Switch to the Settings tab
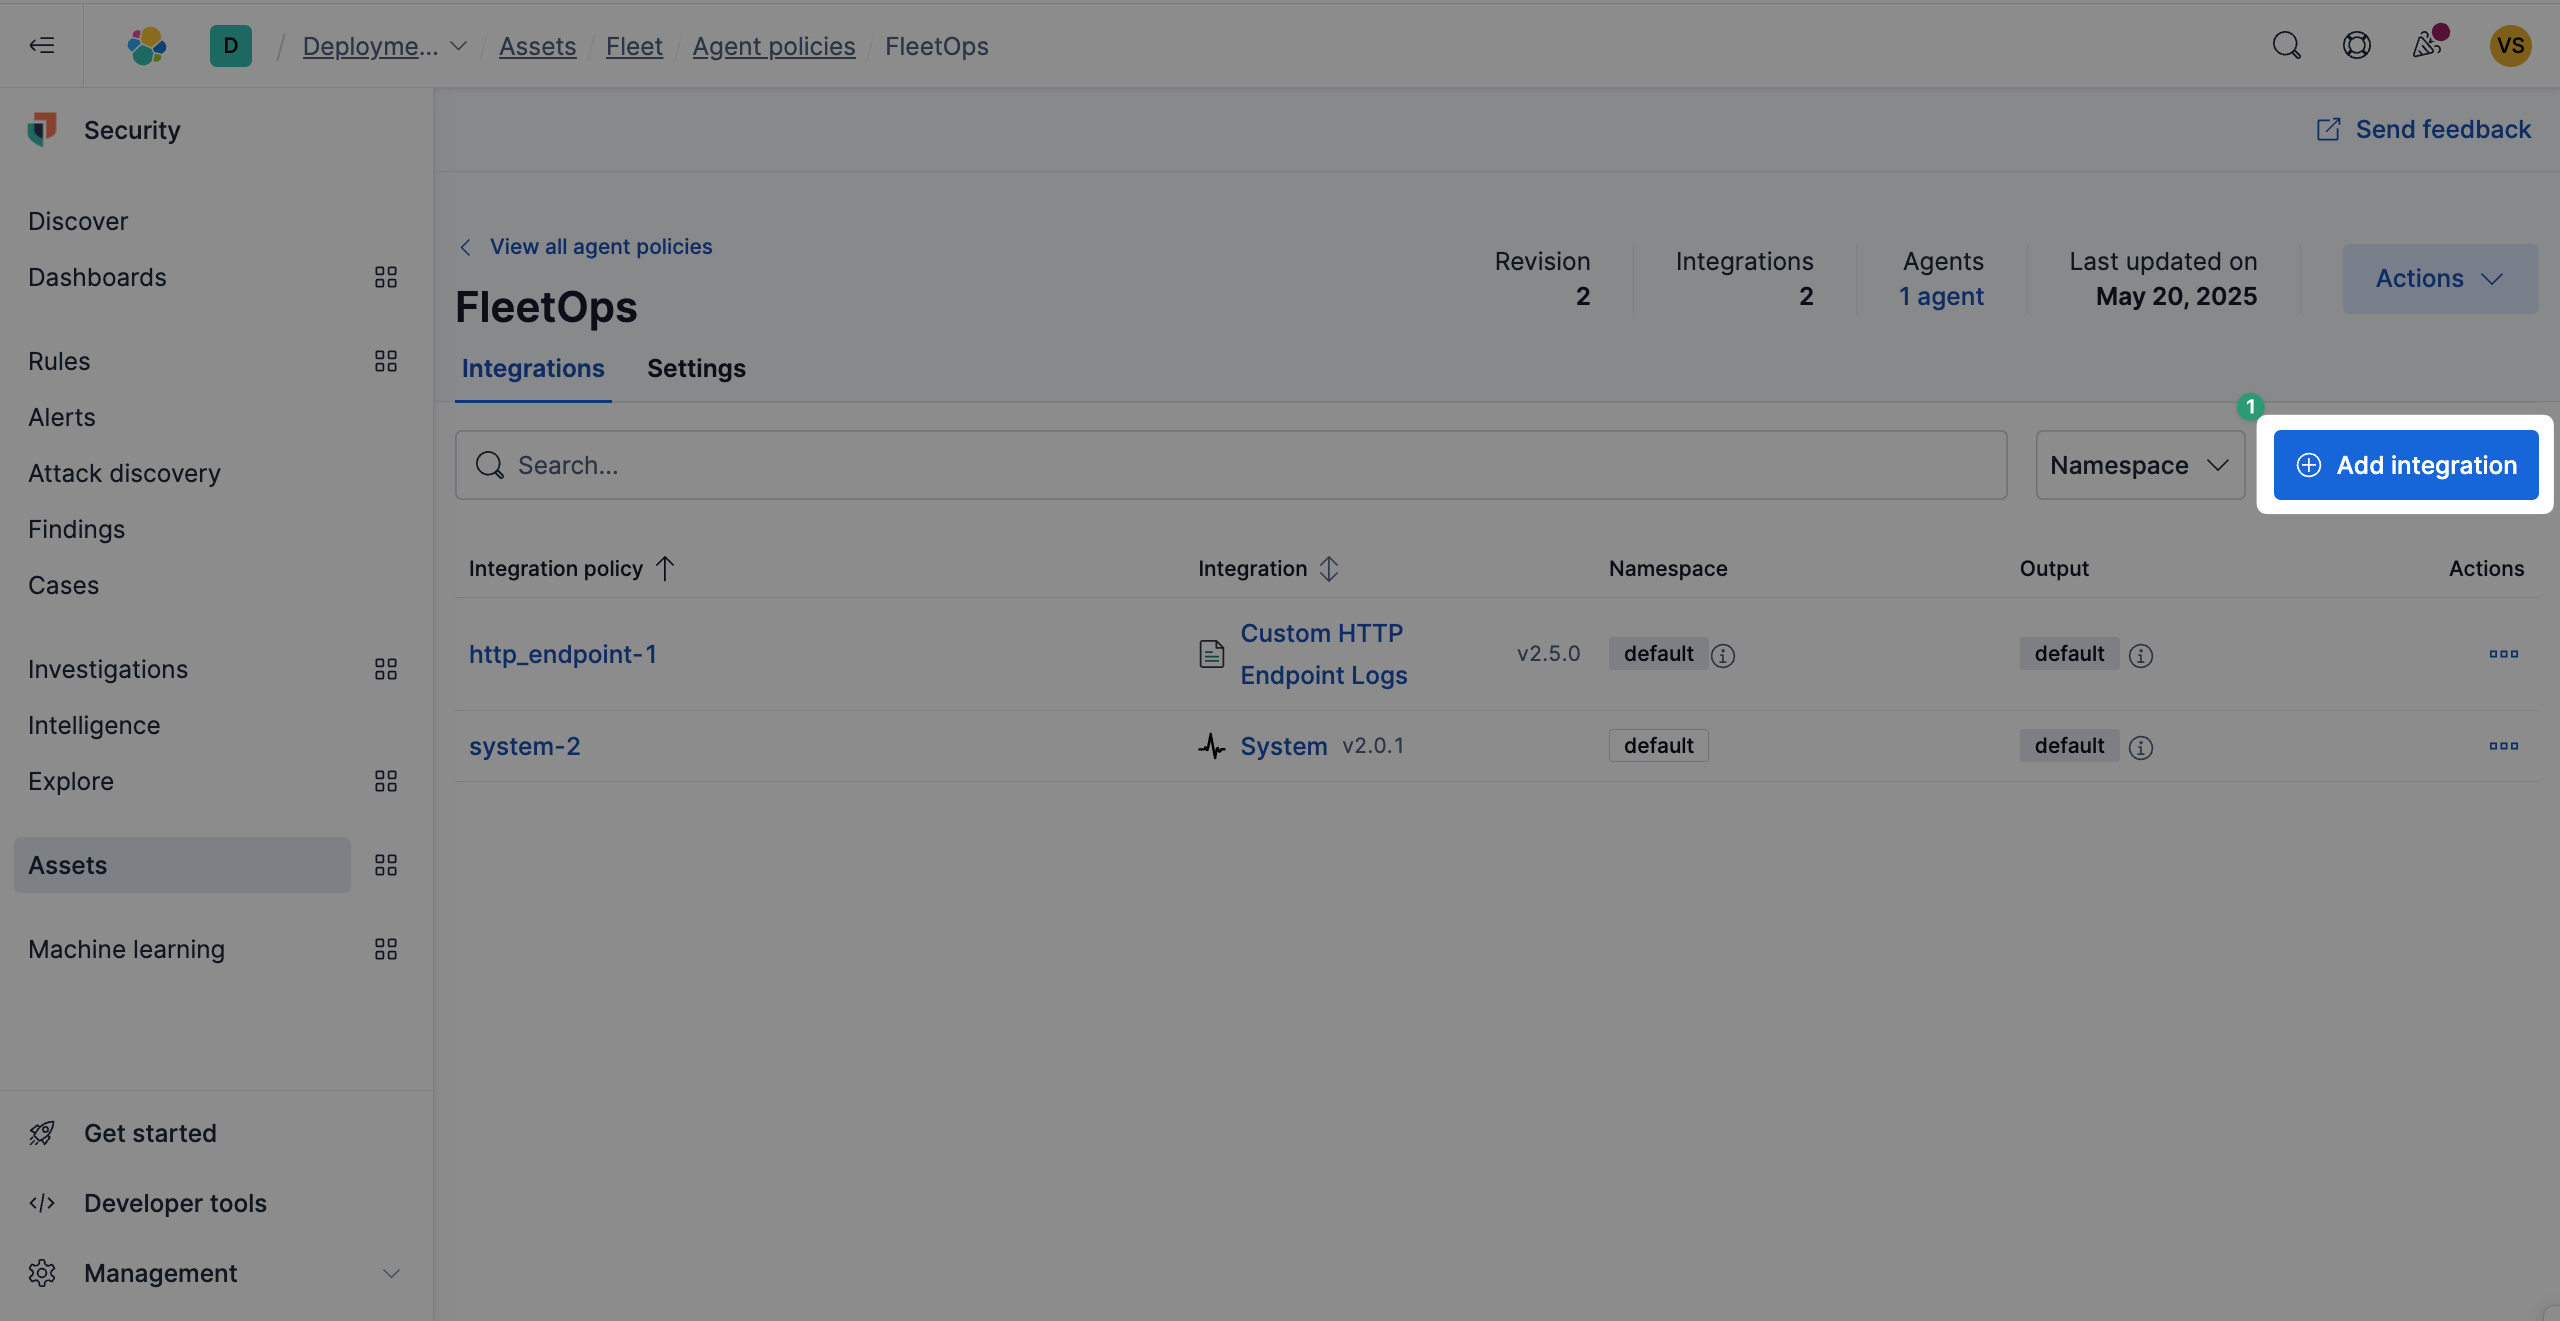The height and width of the screenshot is (1321, 2560). coord(696,368)
